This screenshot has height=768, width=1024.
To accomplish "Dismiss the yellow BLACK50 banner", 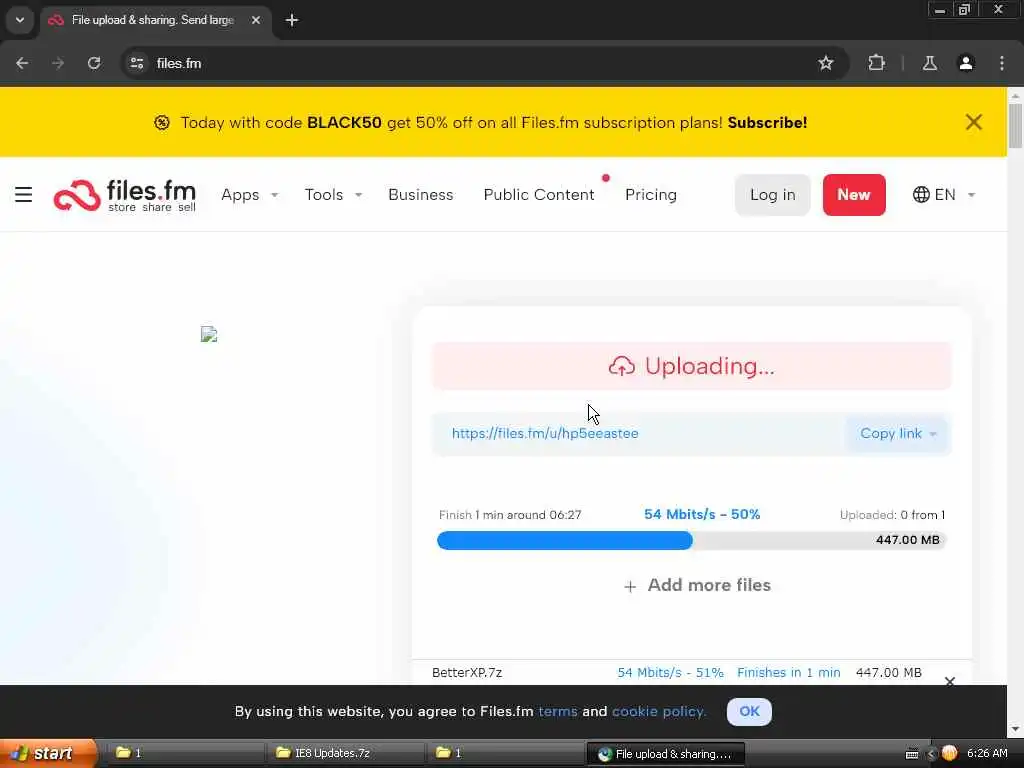I will tap(974, 122).
